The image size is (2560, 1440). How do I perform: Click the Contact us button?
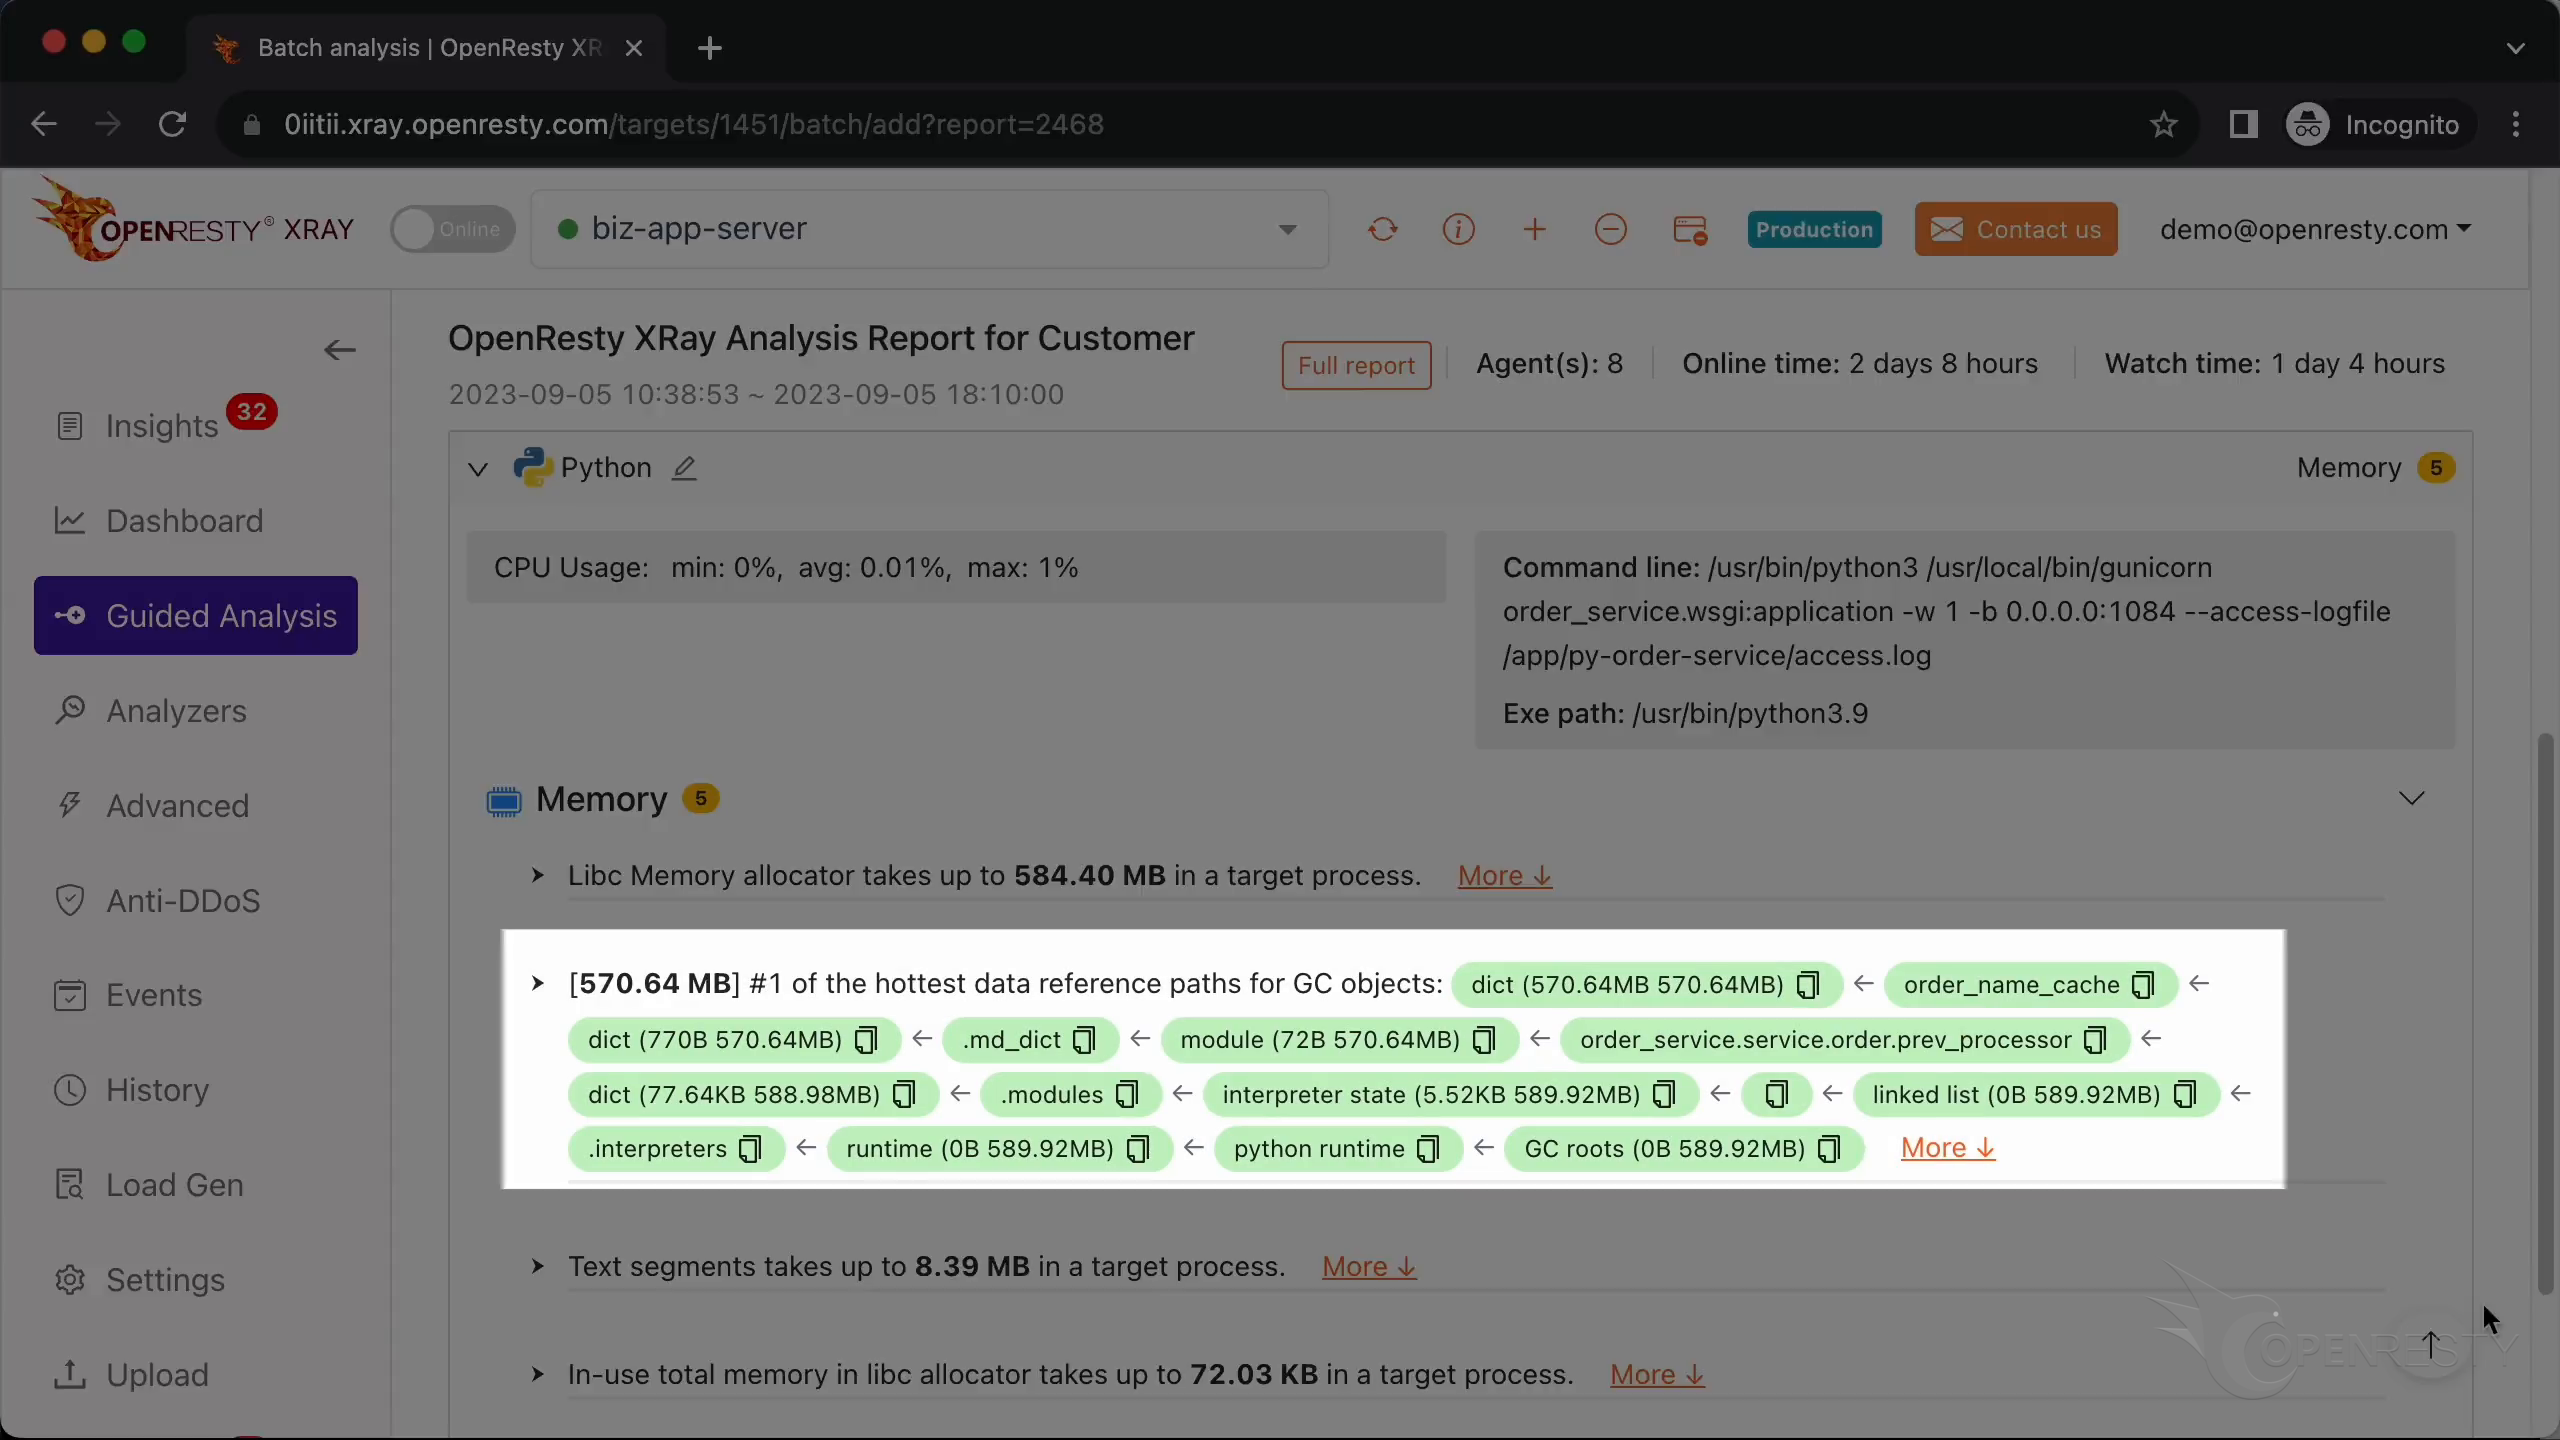coord(2016,229)
